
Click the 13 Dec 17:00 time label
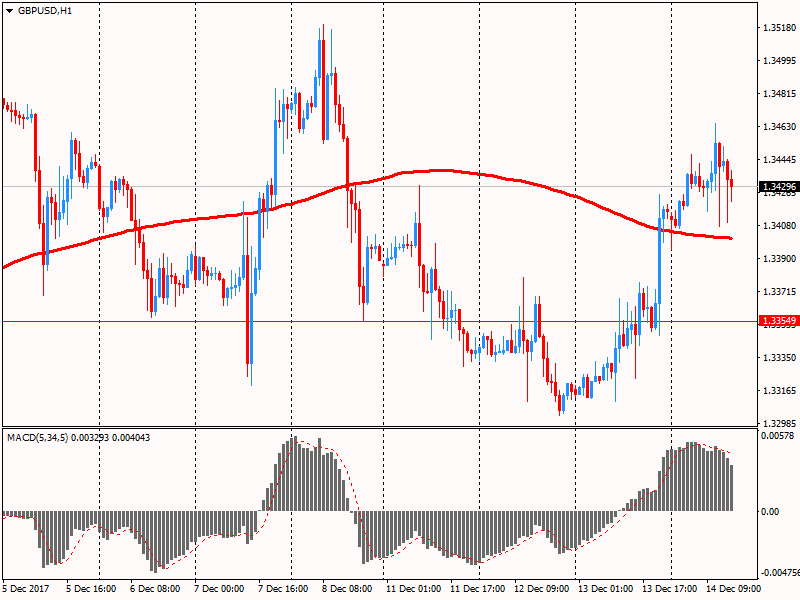669,589
